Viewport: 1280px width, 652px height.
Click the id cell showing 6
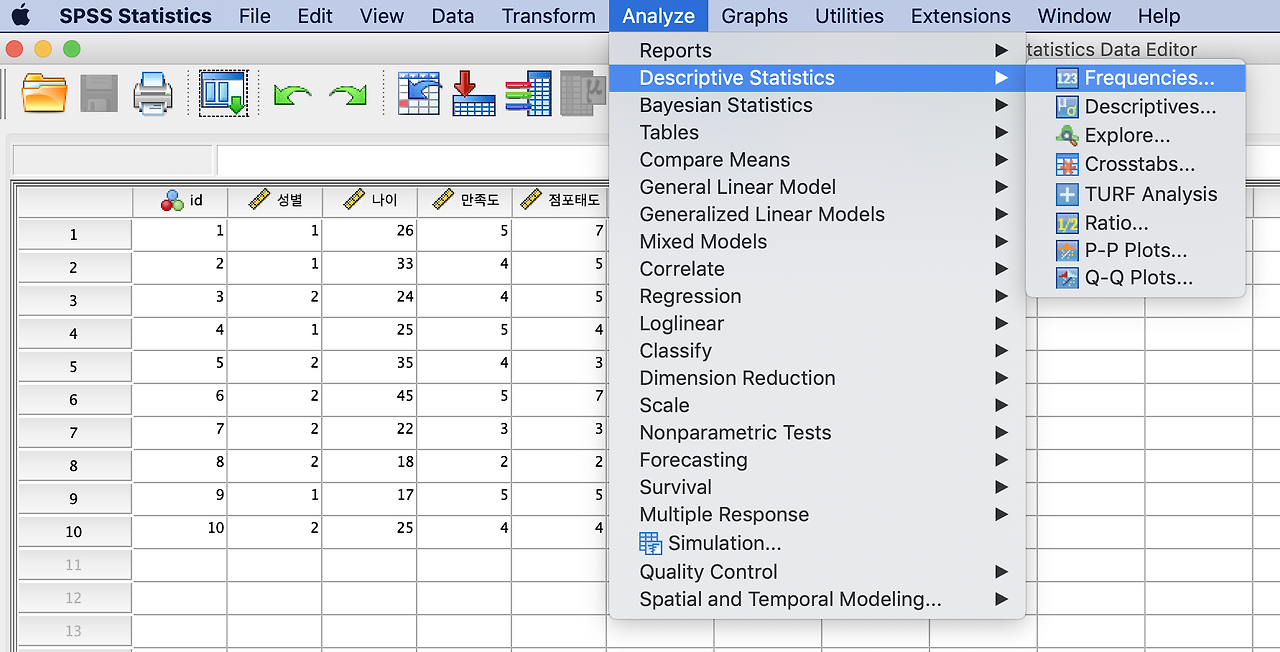(x=180, y=400)
